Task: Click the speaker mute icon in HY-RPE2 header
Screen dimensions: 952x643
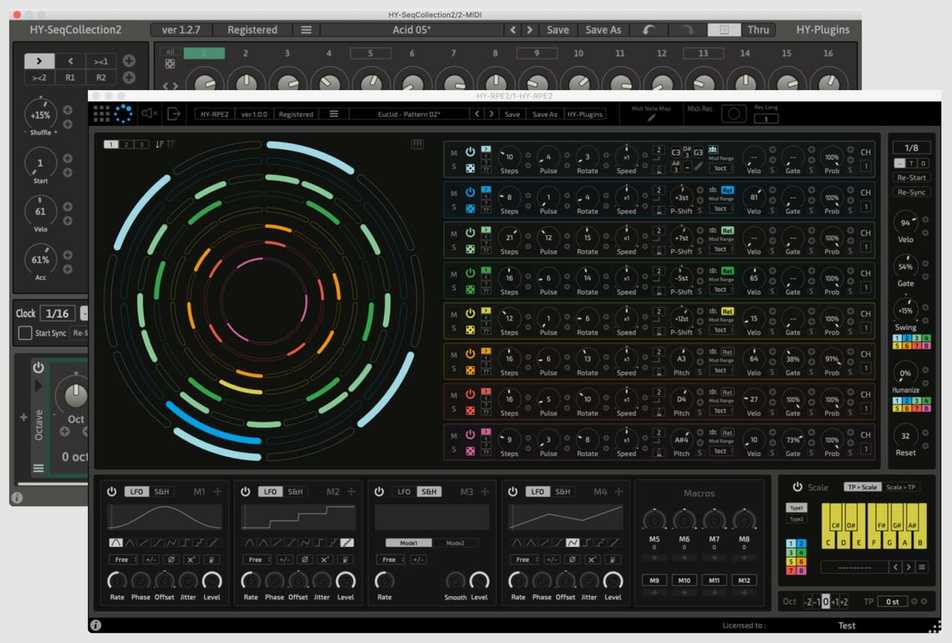Action: (x=149, y=114)
